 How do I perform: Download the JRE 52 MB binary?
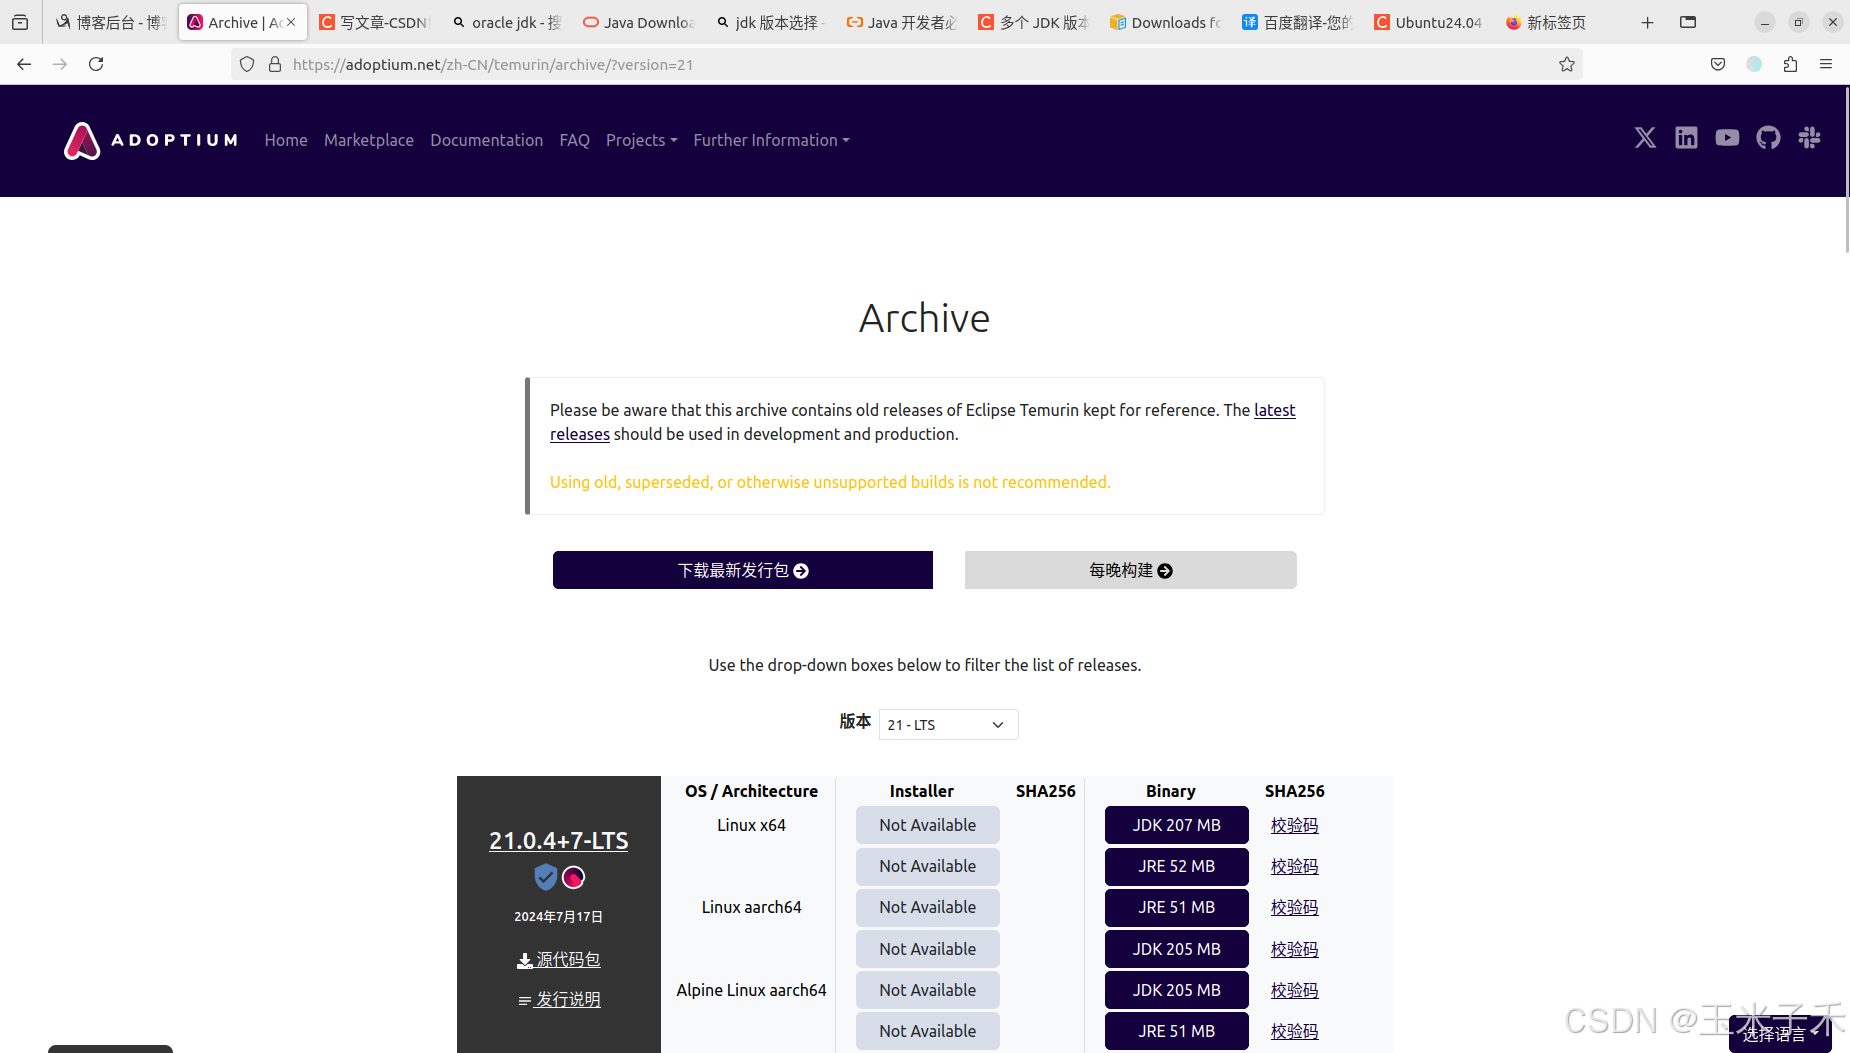[1177, 866]
